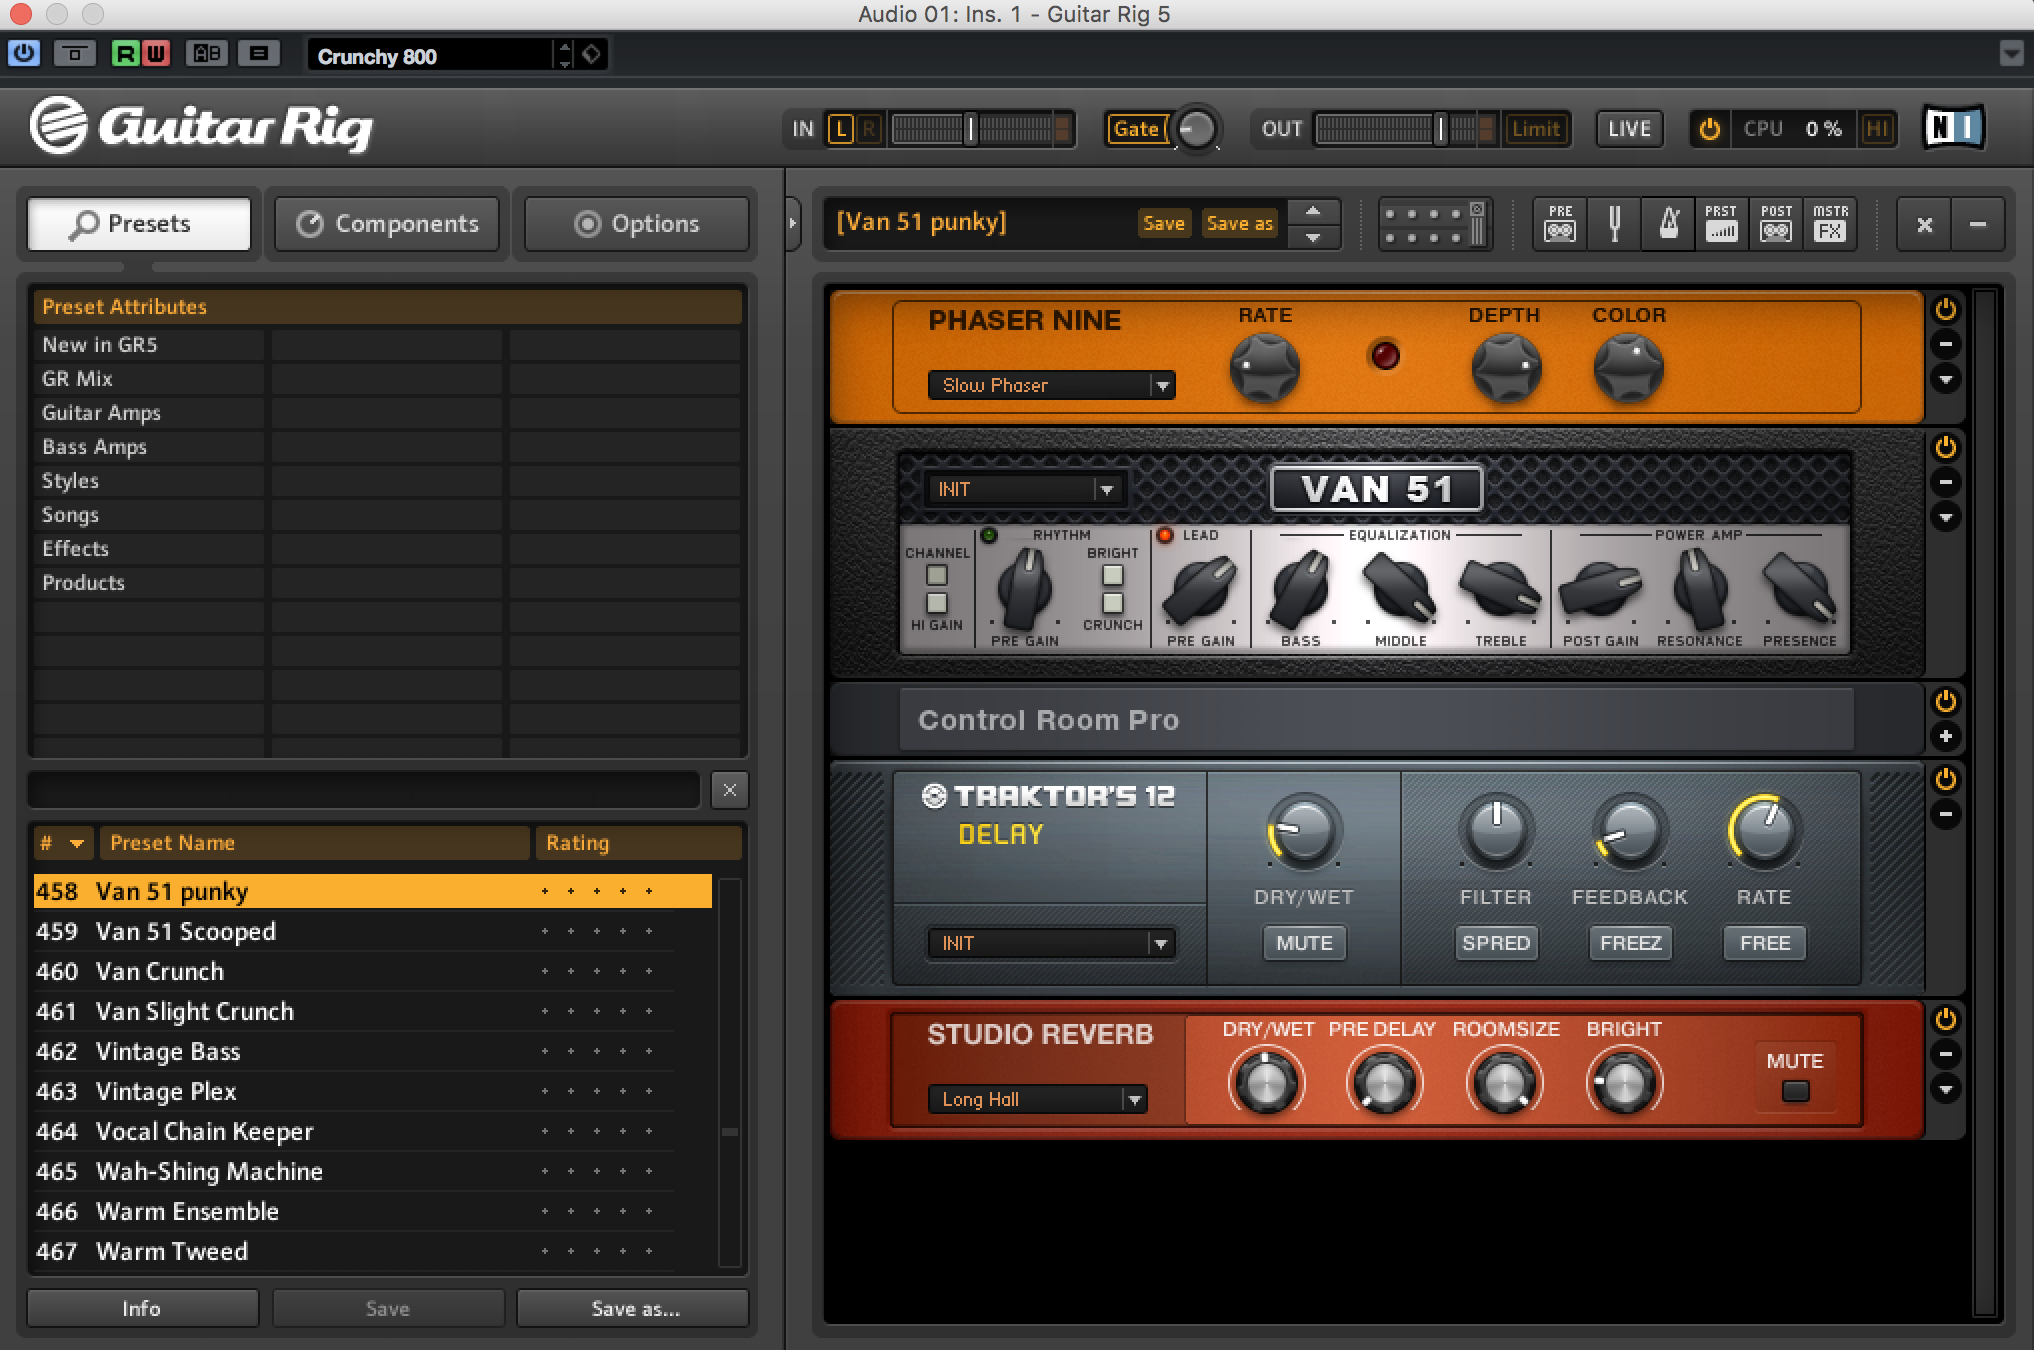Click the preset search input field
This screenshot has width=2034, height=1350.
pyautogui.click(x=364, y=790)
